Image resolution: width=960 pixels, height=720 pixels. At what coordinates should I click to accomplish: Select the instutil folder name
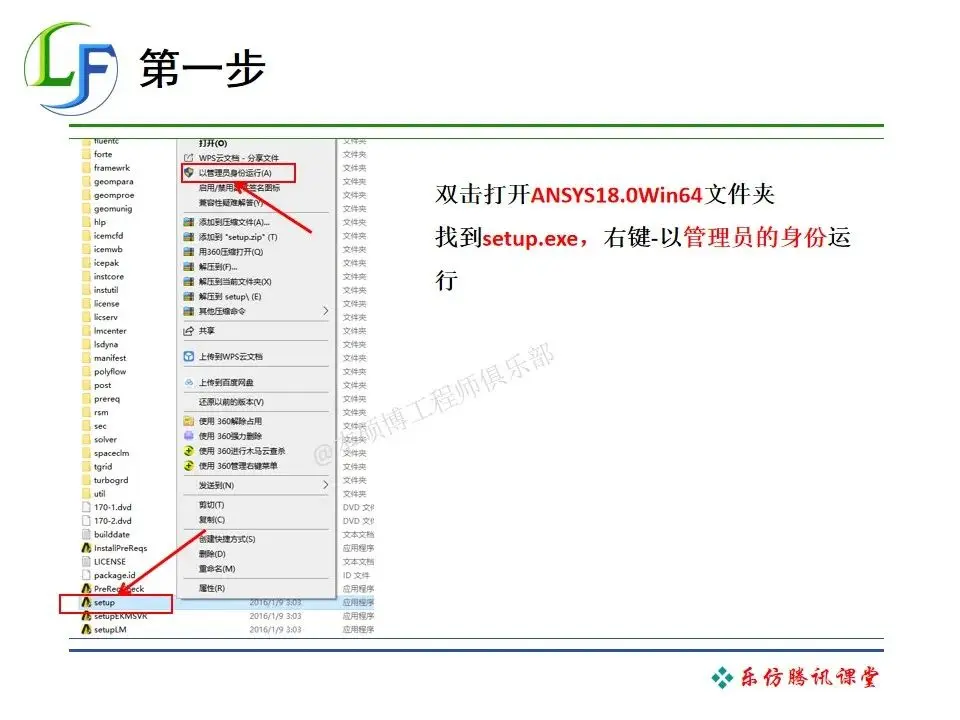(106, 290)
